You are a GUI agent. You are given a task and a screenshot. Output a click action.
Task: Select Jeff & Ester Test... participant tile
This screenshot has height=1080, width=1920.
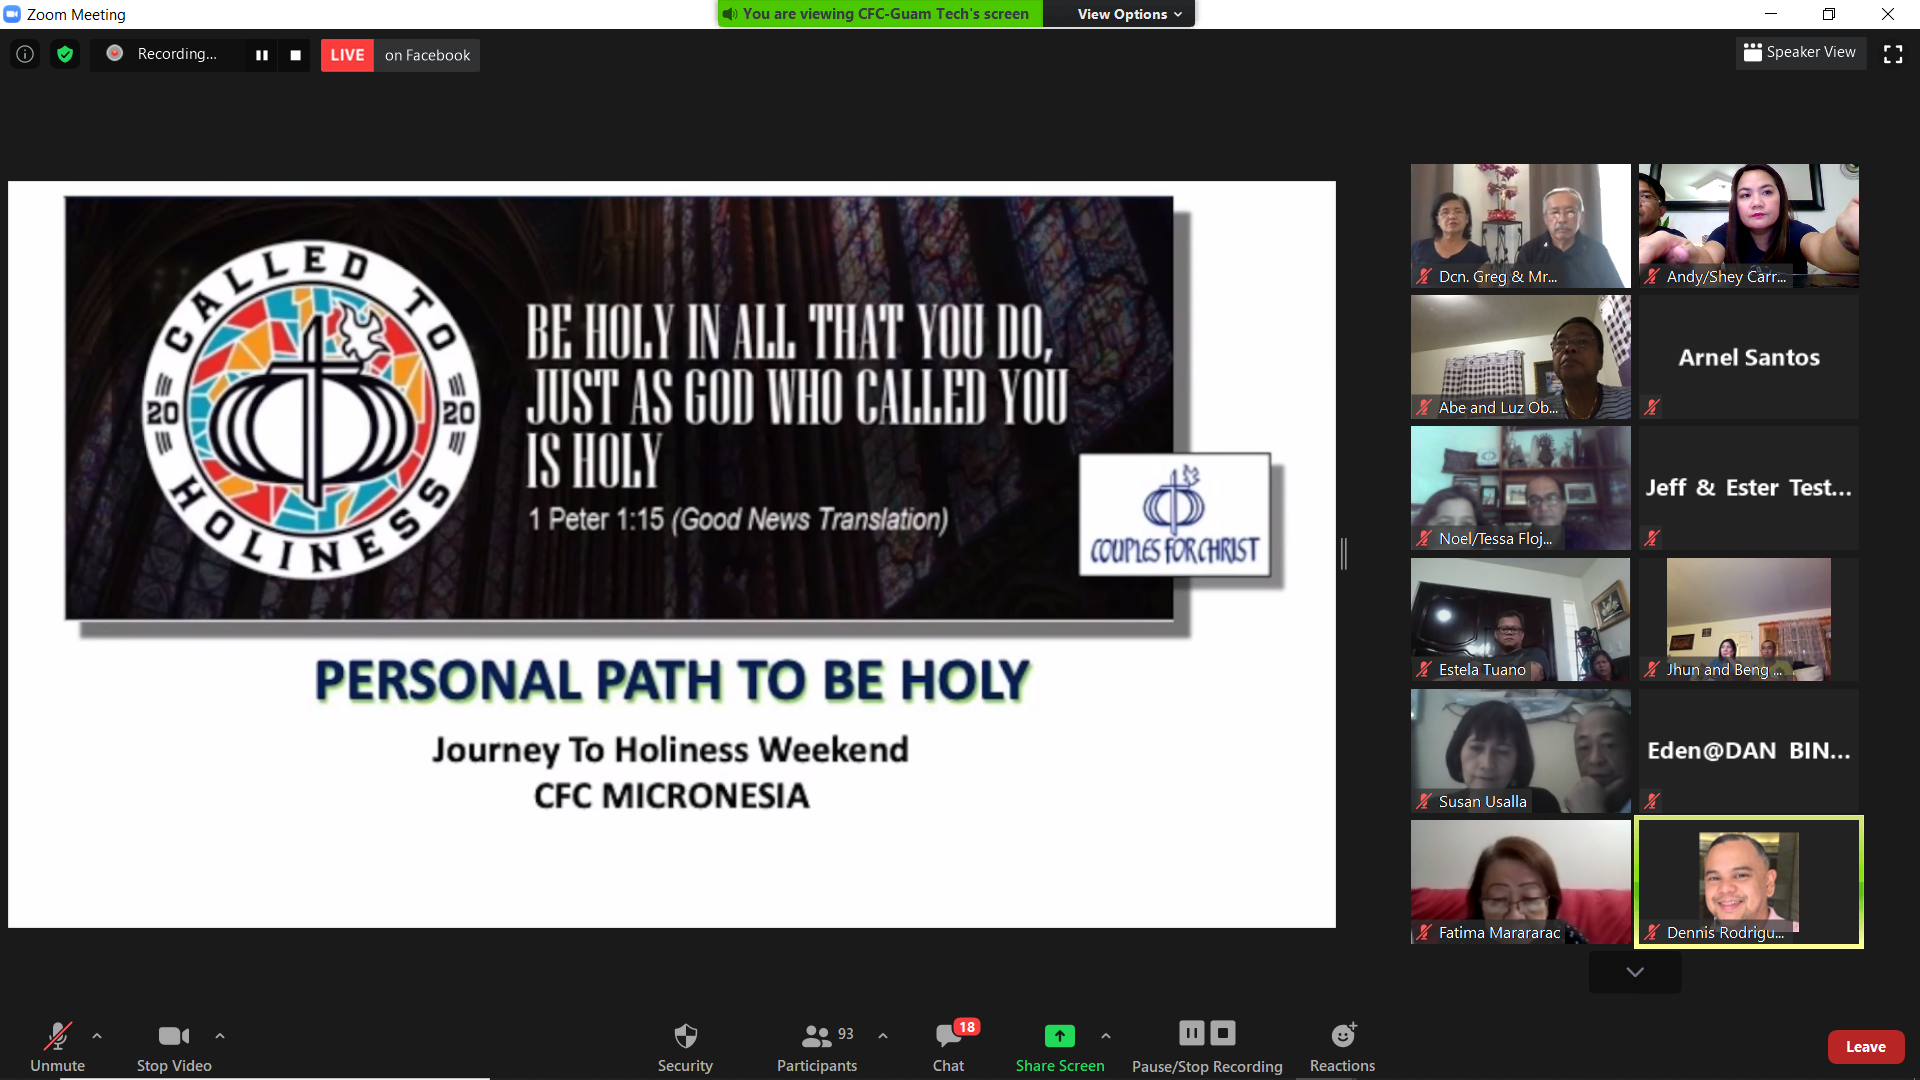(1748, 488)
